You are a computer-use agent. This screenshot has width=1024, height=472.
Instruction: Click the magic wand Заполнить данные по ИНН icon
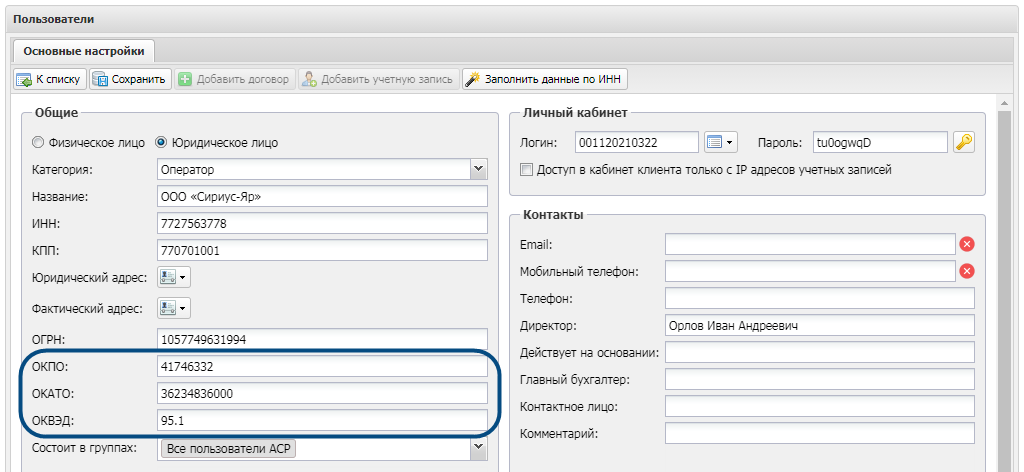472,80
